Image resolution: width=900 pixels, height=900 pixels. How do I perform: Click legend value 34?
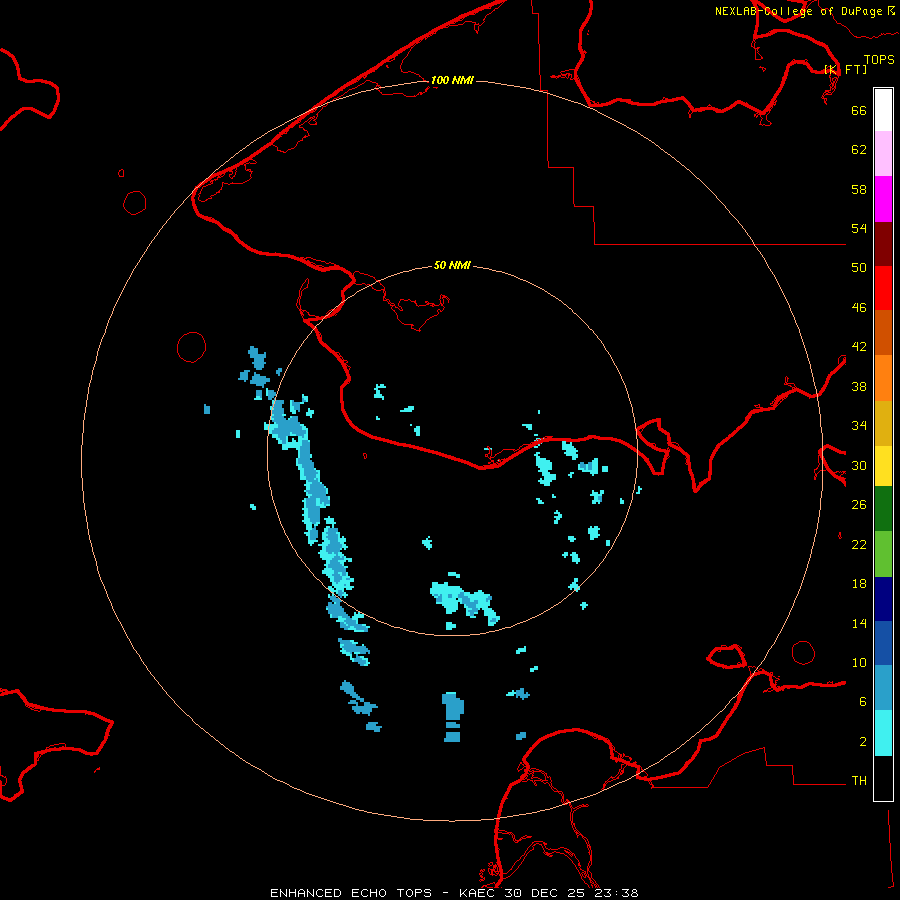point(859,426)
